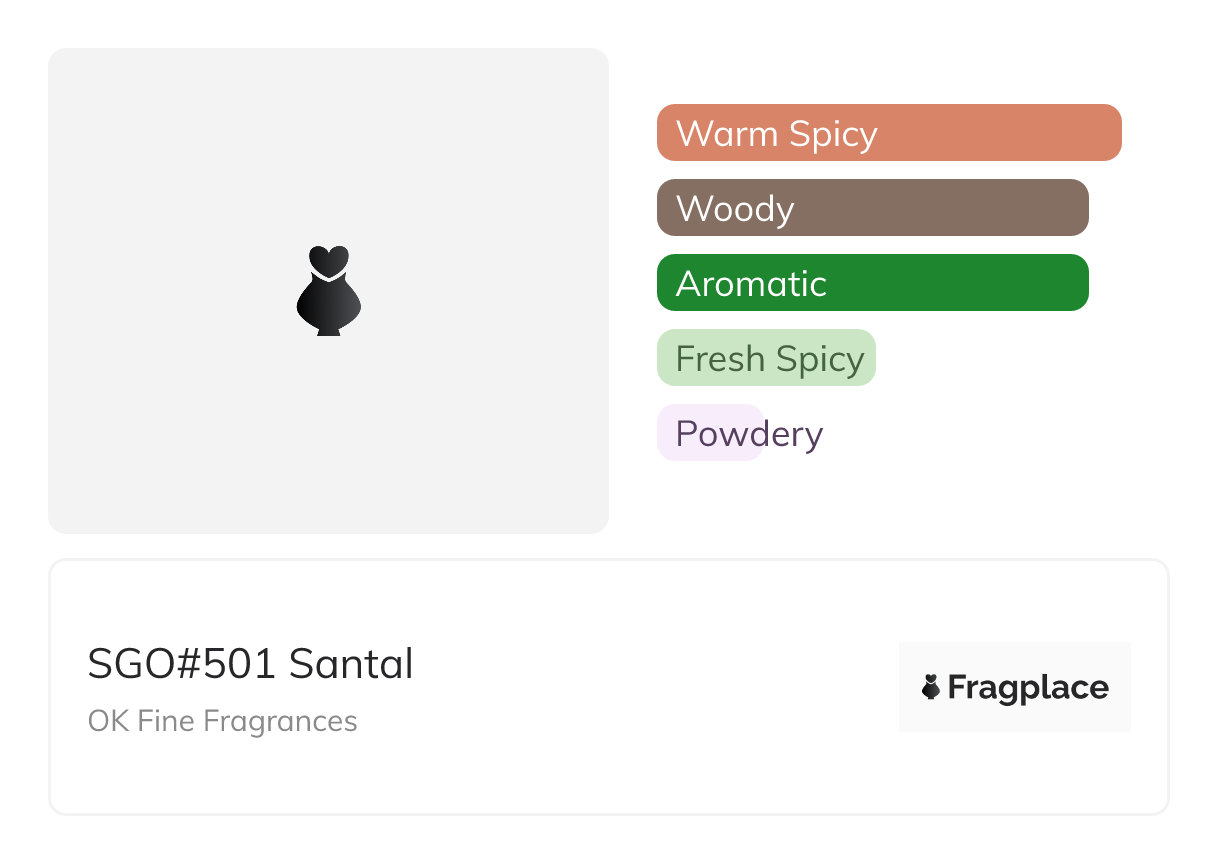Click the "Aromatic" text label
This screenshot has width=1218, height=864.
pyautogui.click(x=751, y=283)
